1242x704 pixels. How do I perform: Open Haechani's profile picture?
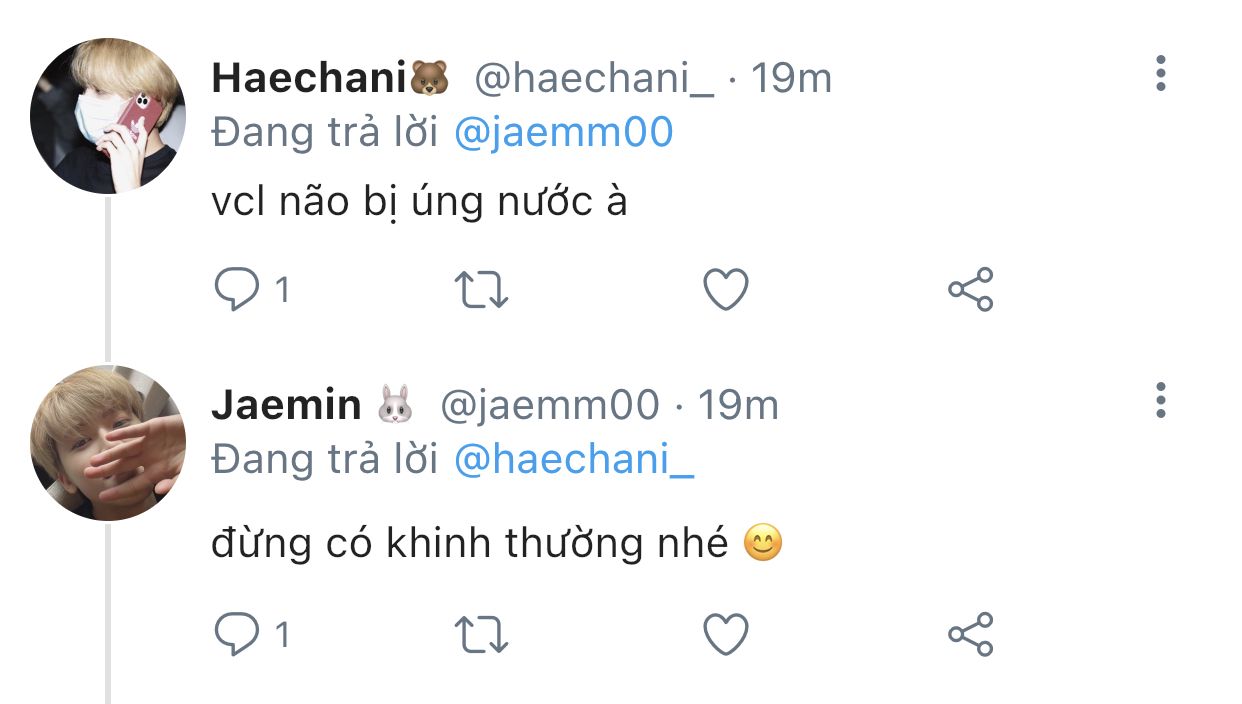(108, 116)
